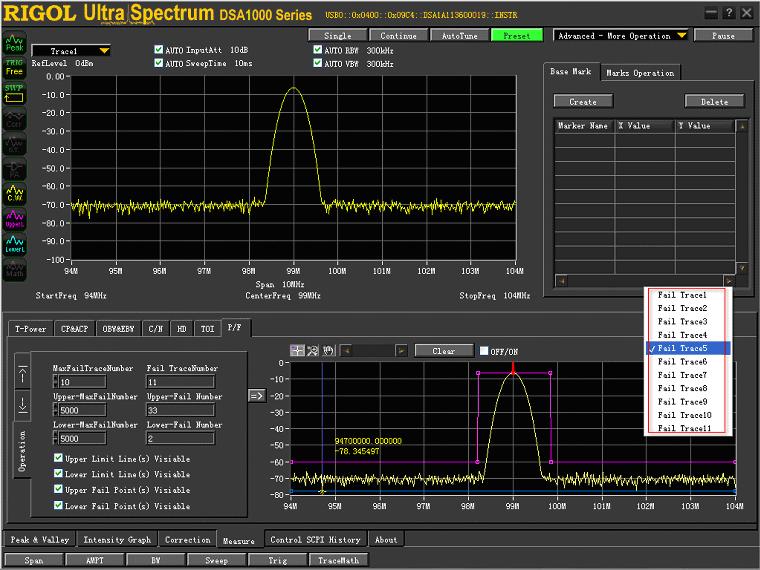Click the Peak icon in left sidebar

pos(14,45)
